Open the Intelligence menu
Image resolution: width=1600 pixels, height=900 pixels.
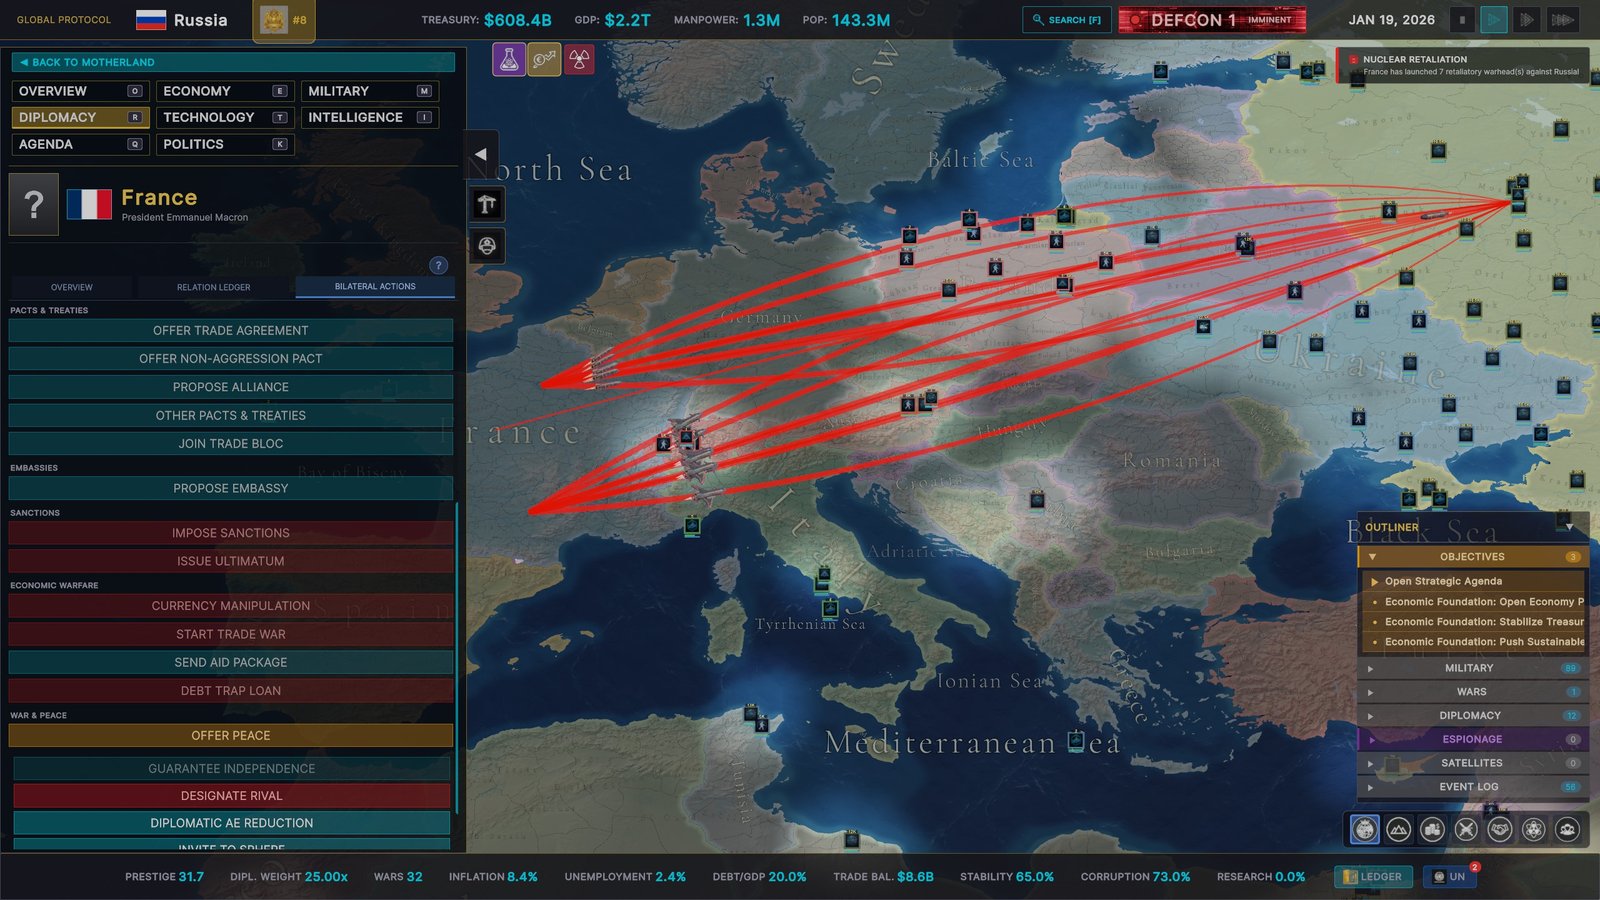370,117
